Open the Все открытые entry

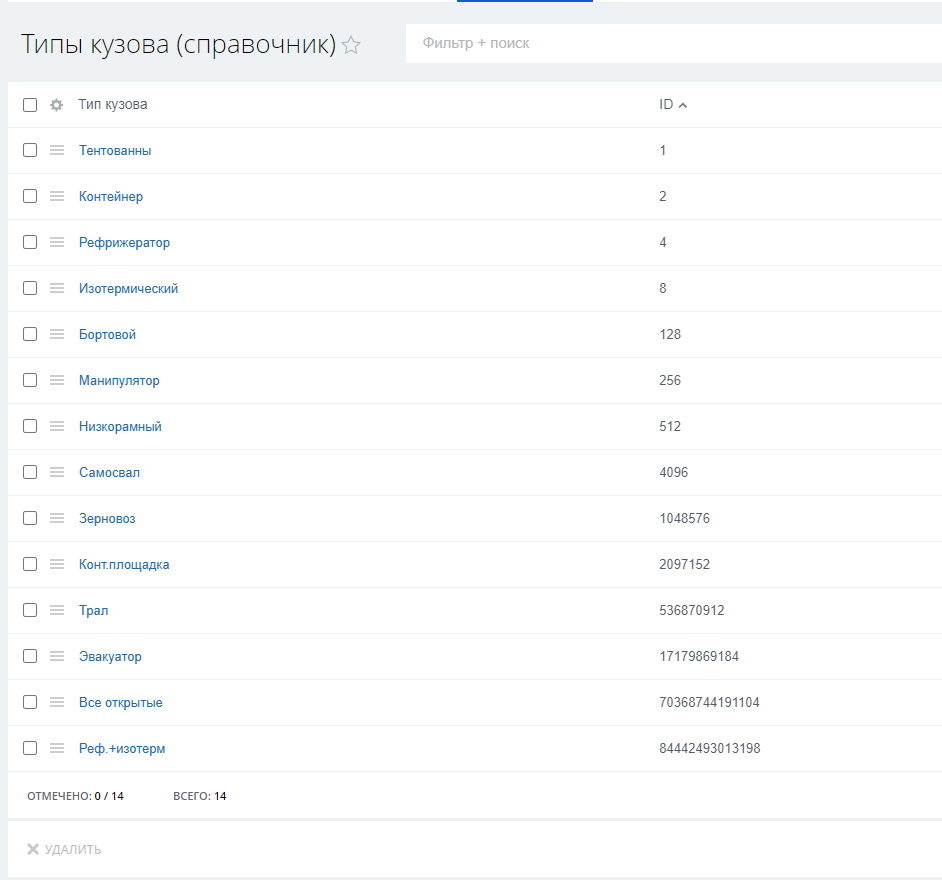[120, 702]
